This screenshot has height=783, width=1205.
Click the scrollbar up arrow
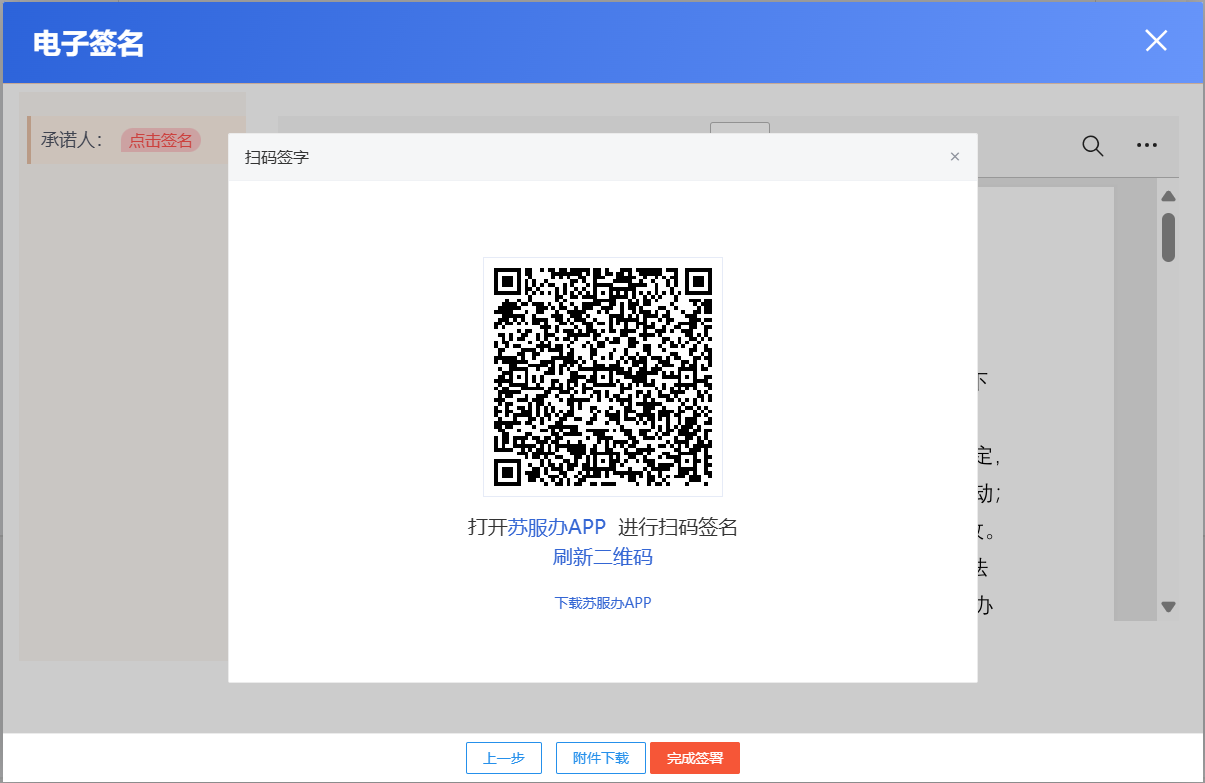[x=1168, y=196]
